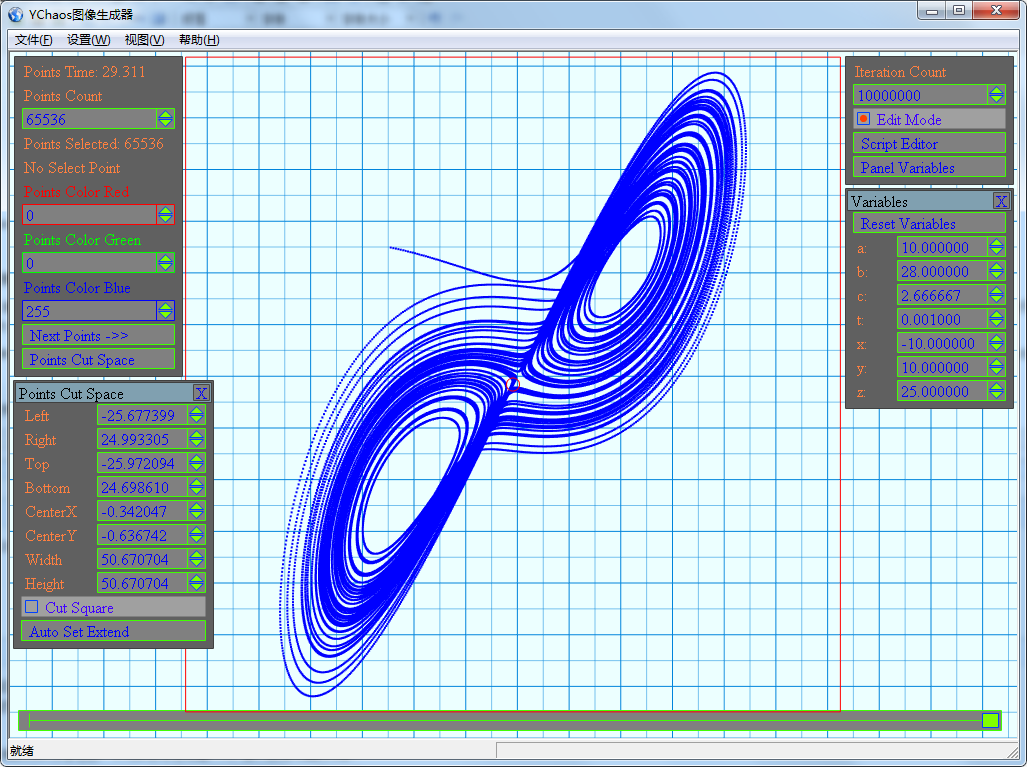The height and width of the screenshot is (767, 1027).
Task: Toggle the Edit Mode checkbox
Action: pyautogui.click(x=863, y=119)
